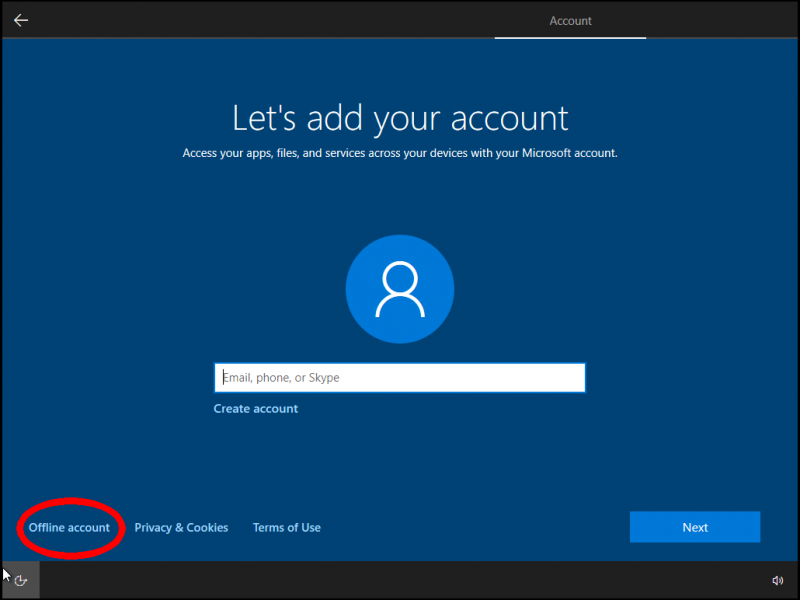Click the blue area between Terms of Use and Next
The image size is (800, 600).
point(475,528)
